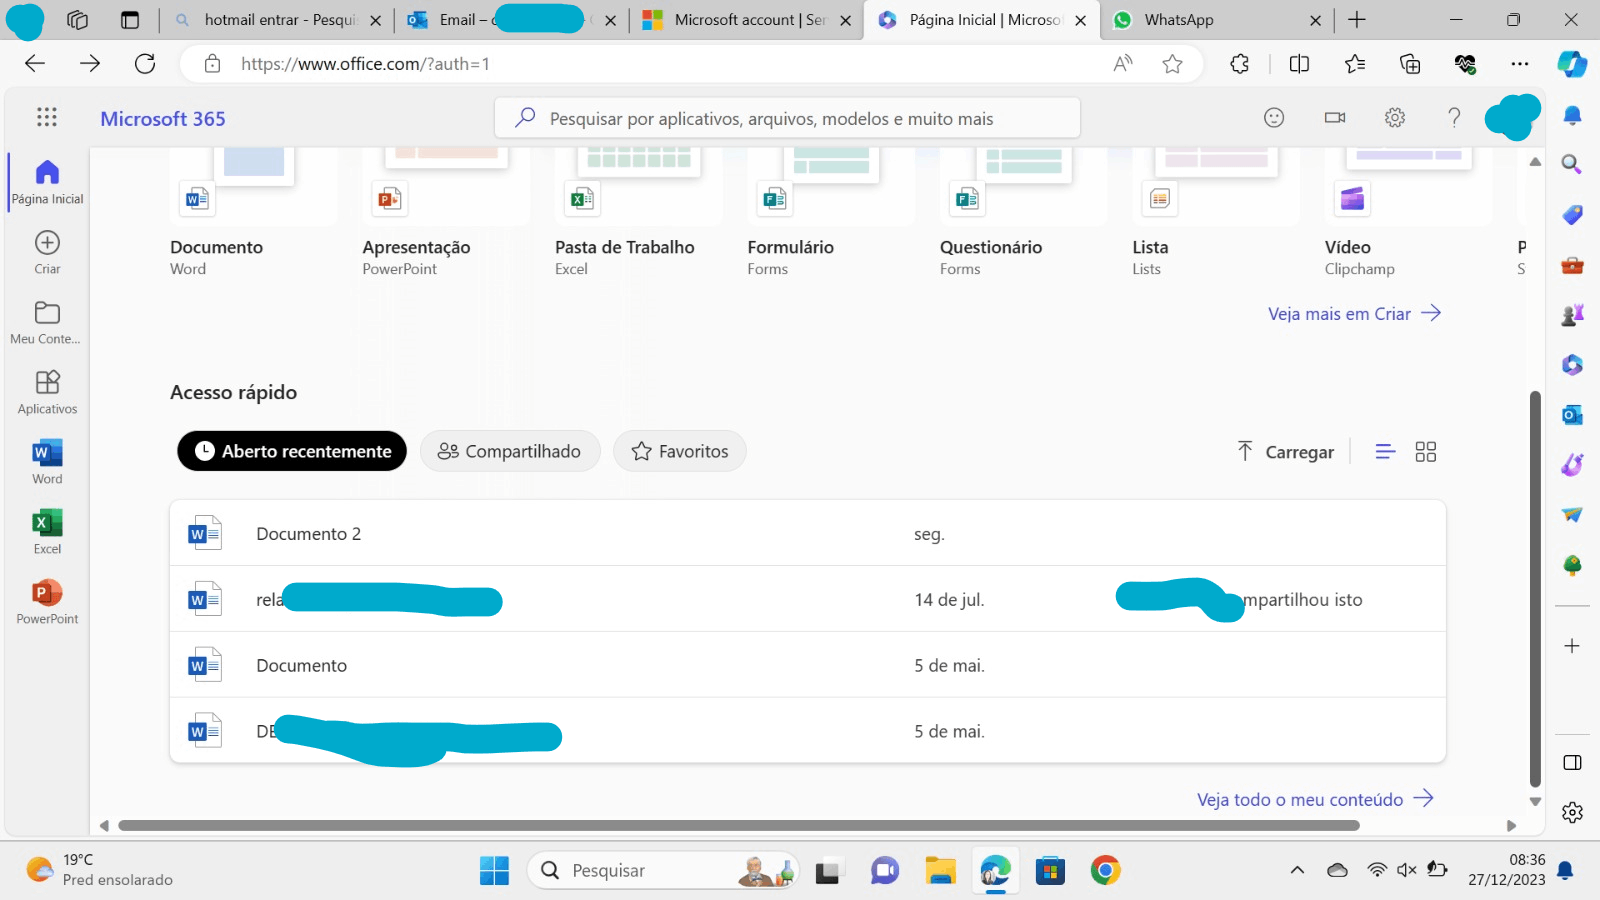Screen dimensions: 1600x900
Task: Switch to the hotmail entrar browser tab
Action: coord(277,20)
